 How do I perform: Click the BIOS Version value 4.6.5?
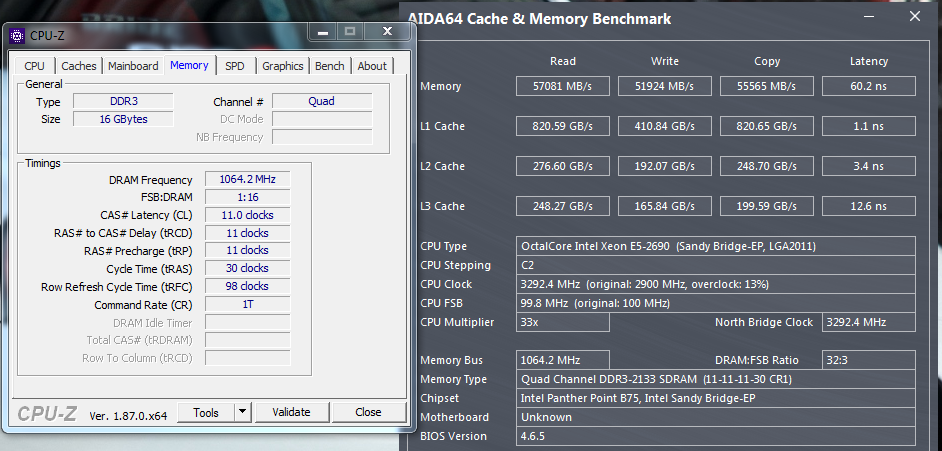pyautogui.click(x=716, y=436)
